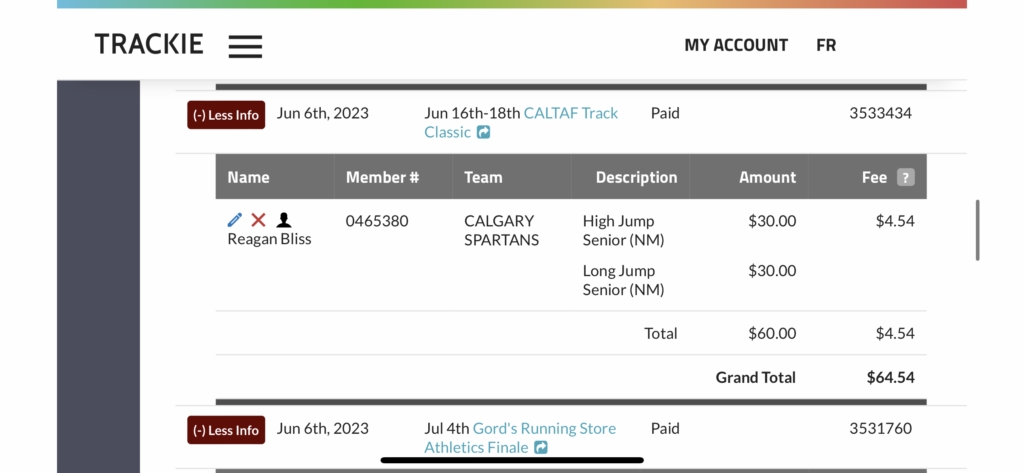The image size is (1024, 473).
Task: Click the question mark help icon beside Fee
Action: 905,178
